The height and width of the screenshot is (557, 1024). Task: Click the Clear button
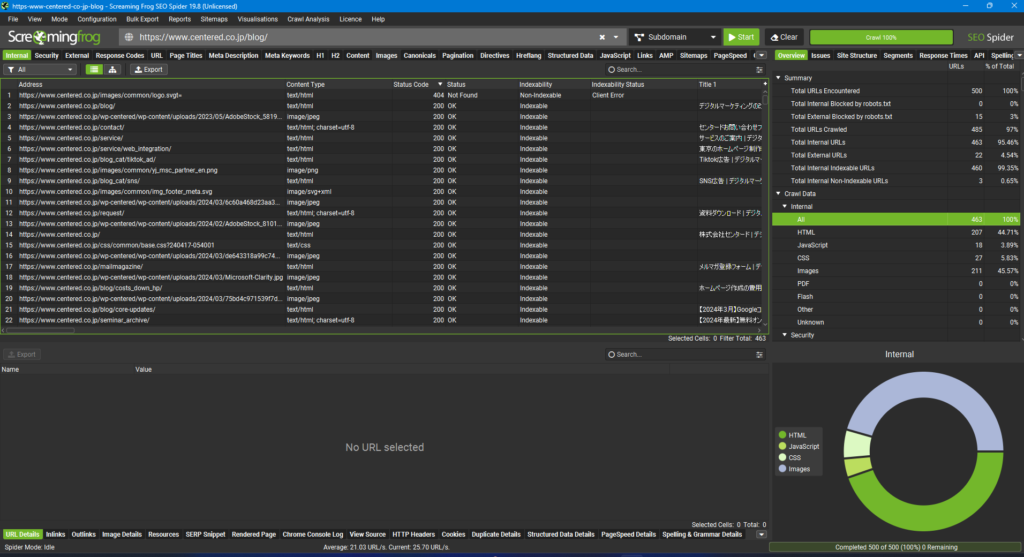click(784, 37)
